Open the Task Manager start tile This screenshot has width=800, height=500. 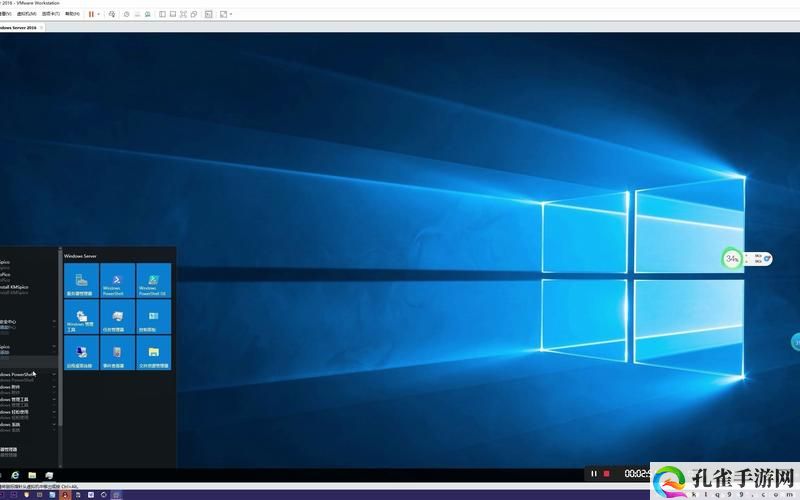click(x=117, y=317)
